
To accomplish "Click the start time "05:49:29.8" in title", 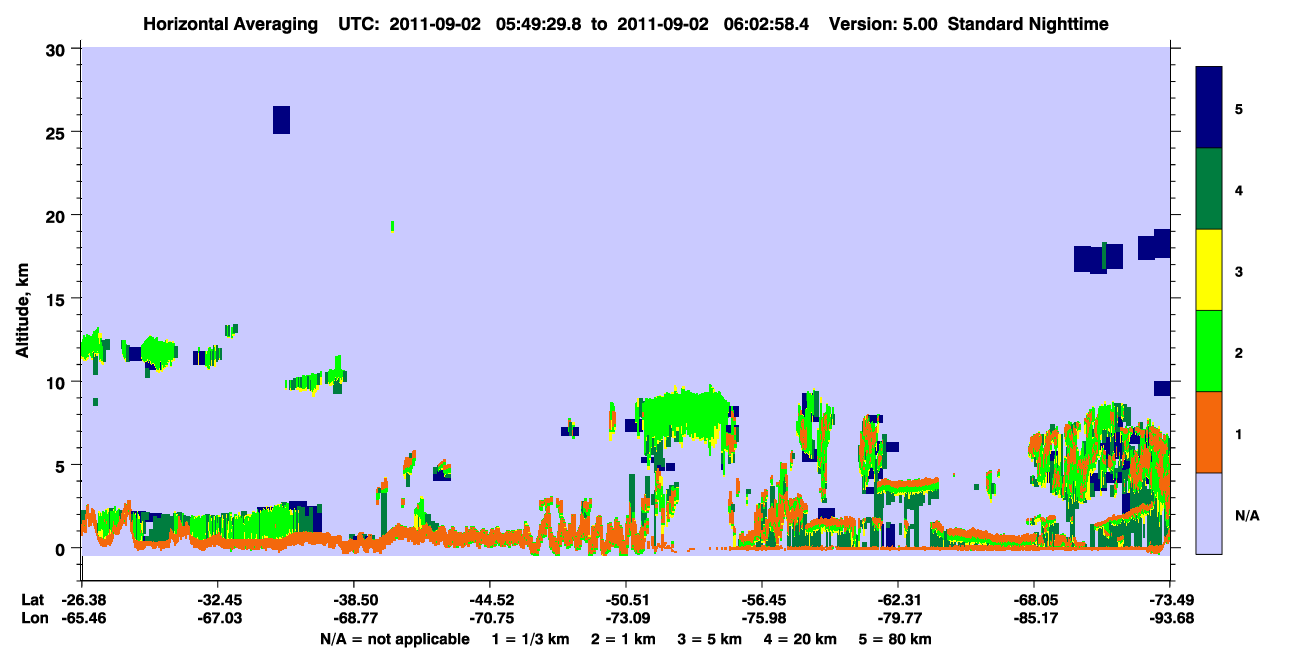I will pos(539,24).
